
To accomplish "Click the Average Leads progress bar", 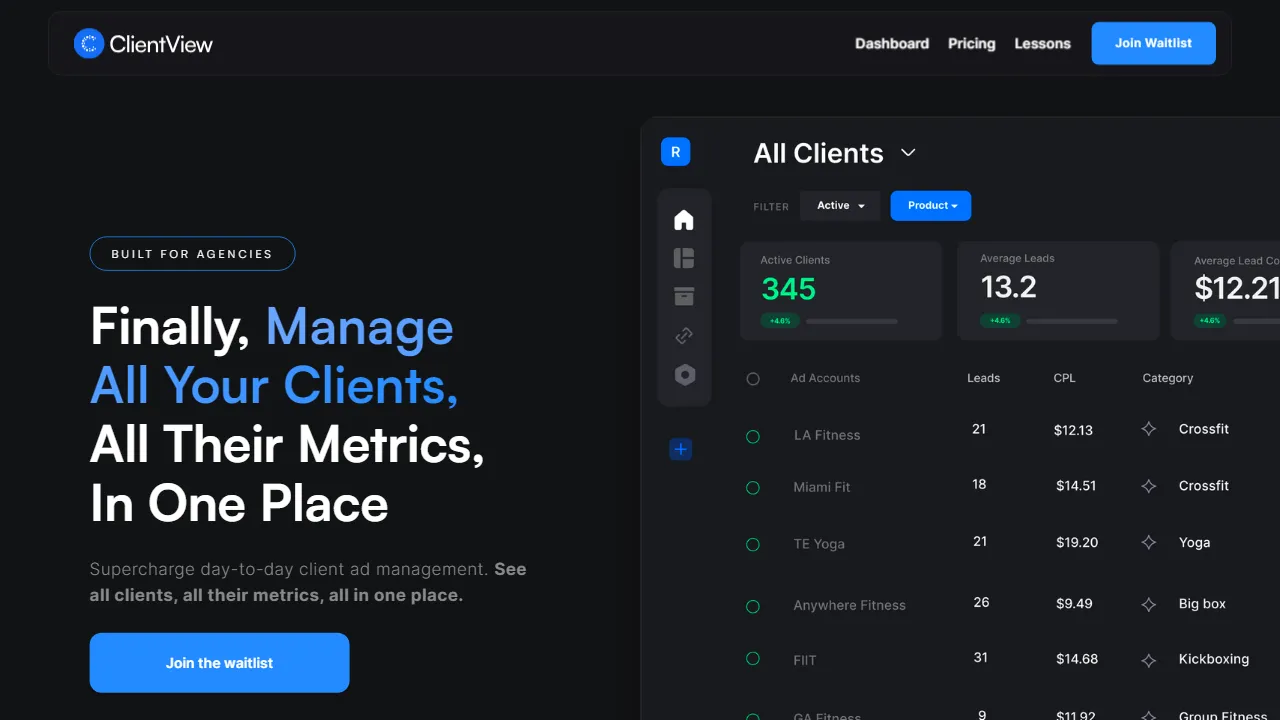I will (1072, 321).
